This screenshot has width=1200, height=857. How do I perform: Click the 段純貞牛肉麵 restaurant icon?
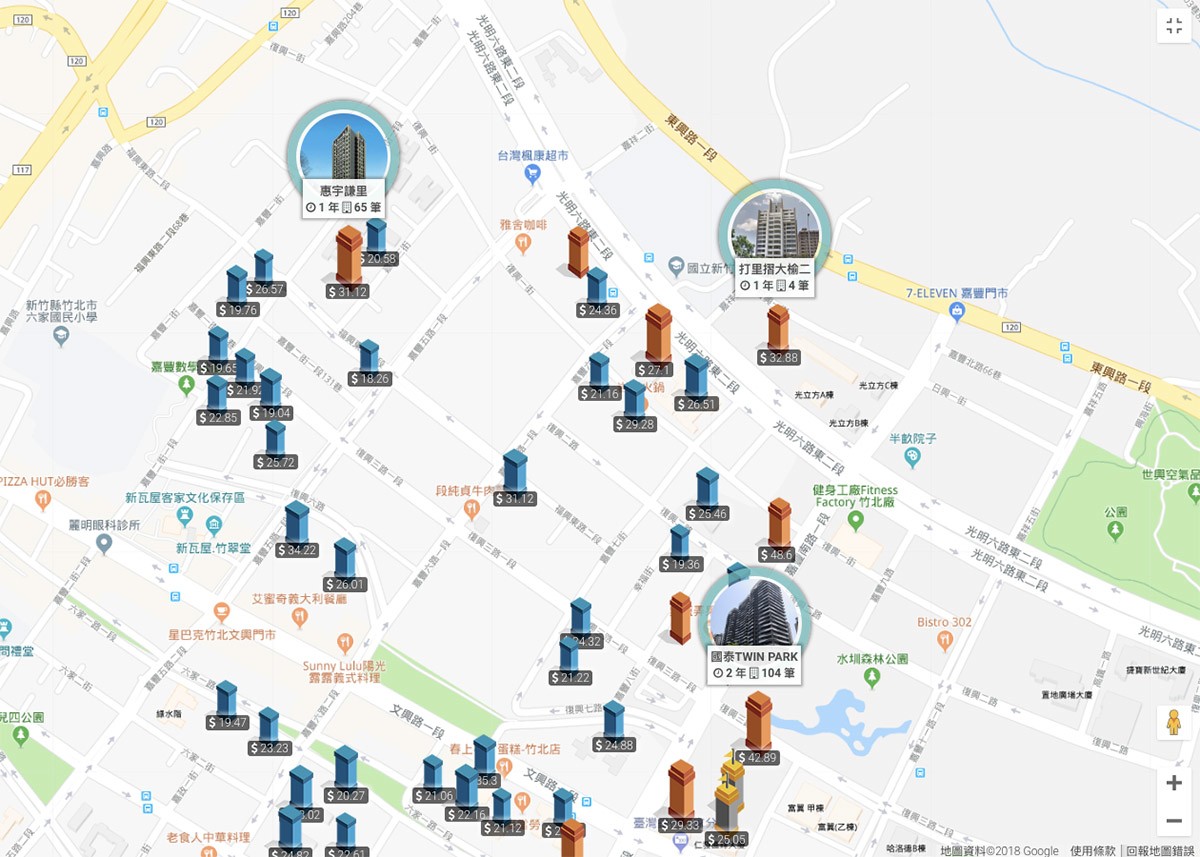tap(472, 509)
